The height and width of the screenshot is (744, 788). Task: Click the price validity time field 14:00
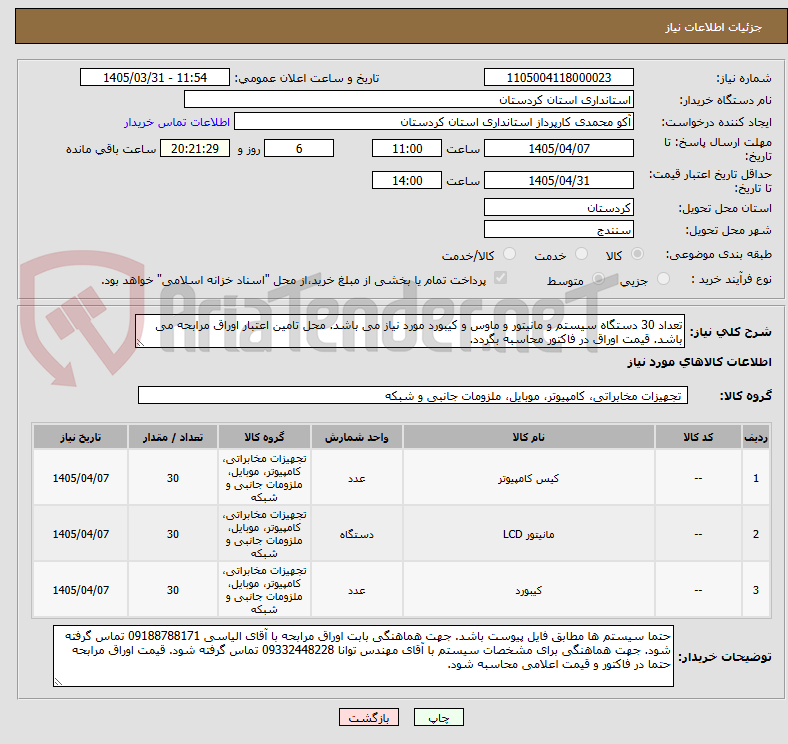tap(407, 180)
